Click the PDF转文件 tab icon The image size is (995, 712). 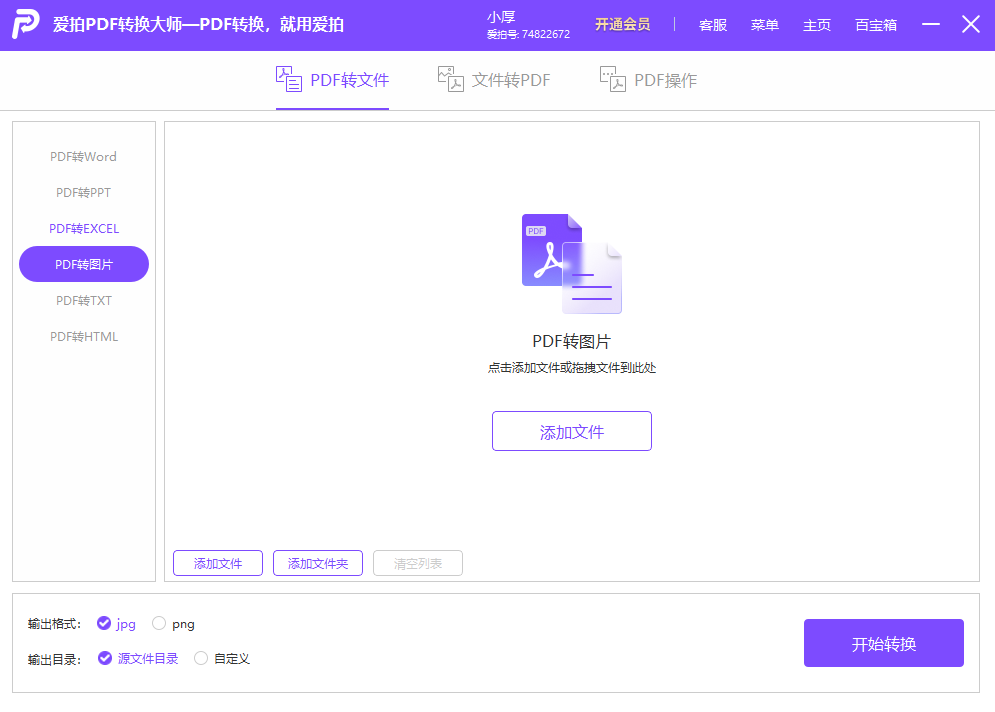pos(289,79)
